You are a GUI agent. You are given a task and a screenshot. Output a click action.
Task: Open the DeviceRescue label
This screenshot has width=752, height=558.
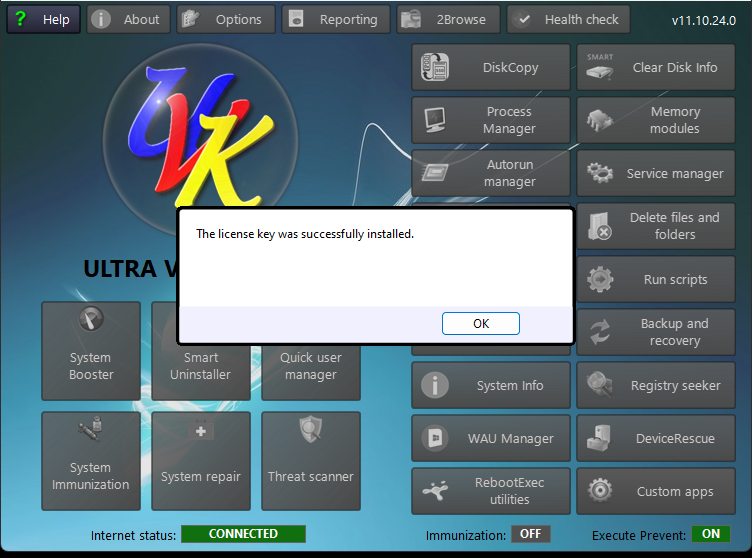coord(675,439)
